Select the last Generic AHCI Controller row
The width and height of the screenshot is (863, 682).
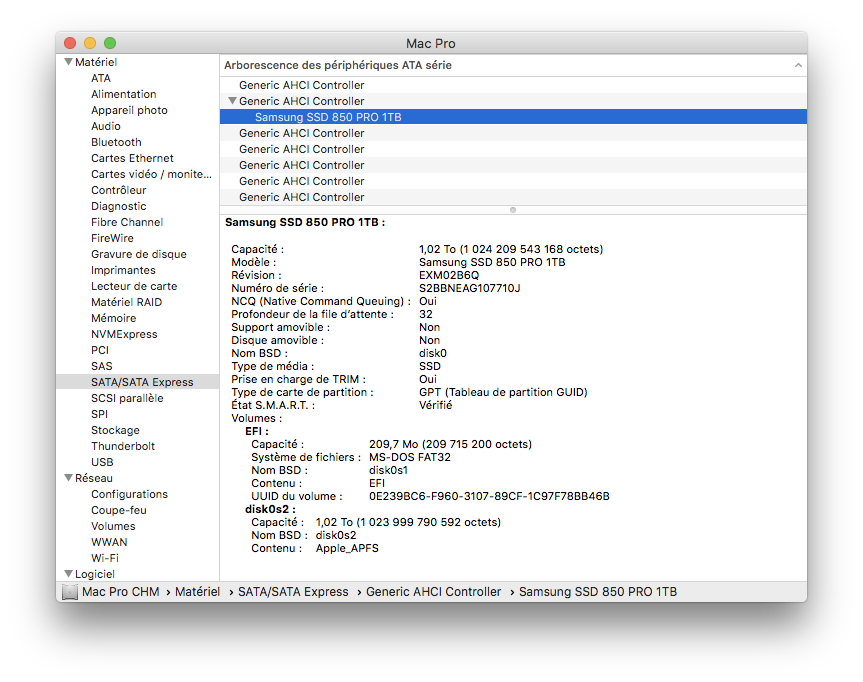point(513,197)
